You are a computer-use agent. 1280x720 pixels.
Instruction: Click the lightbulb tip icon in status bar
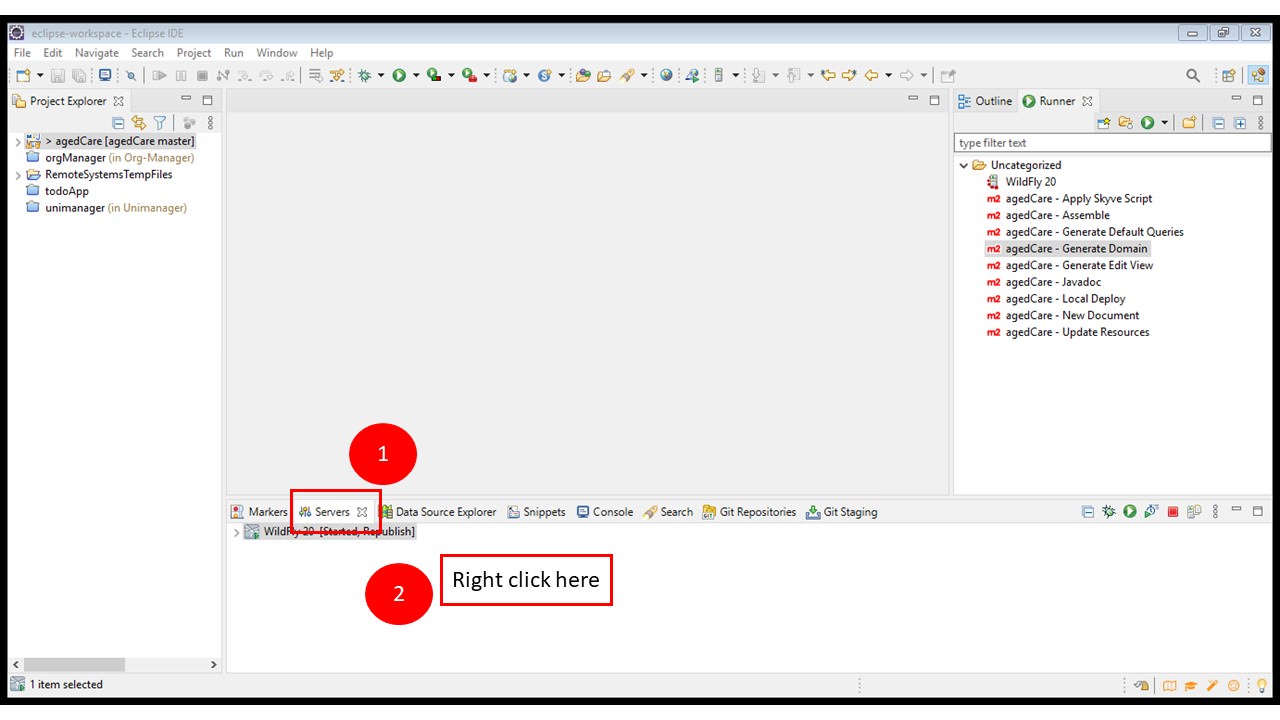click(x=1262, y=685)
